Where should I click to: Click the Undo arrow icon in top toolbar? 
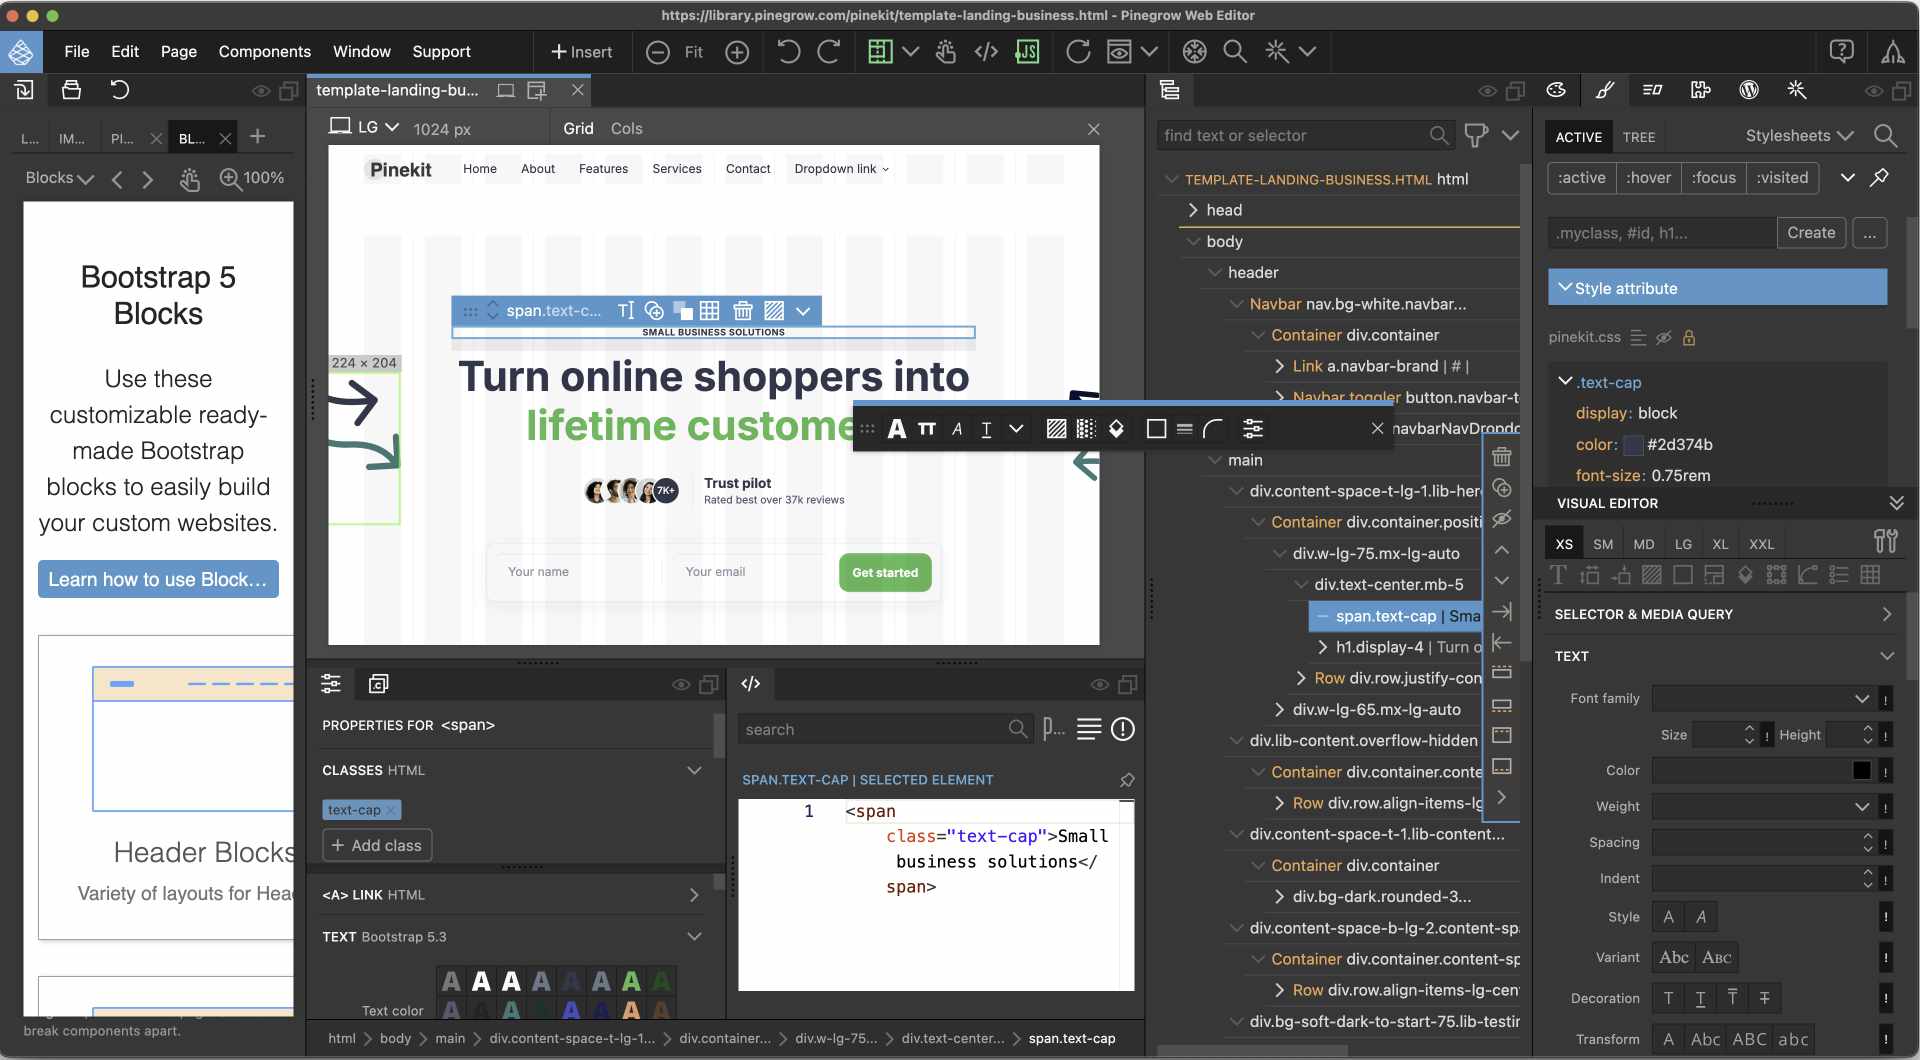788,52
